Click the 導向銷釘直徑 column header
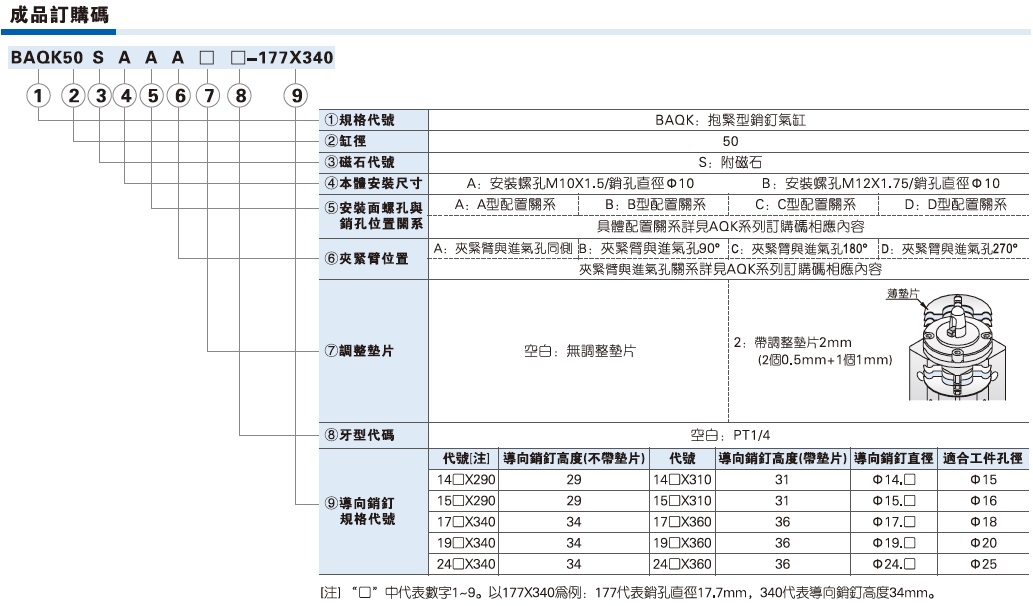Viewport: 1033px width, 606px height. pyautogui.click(x=894, y=458)
